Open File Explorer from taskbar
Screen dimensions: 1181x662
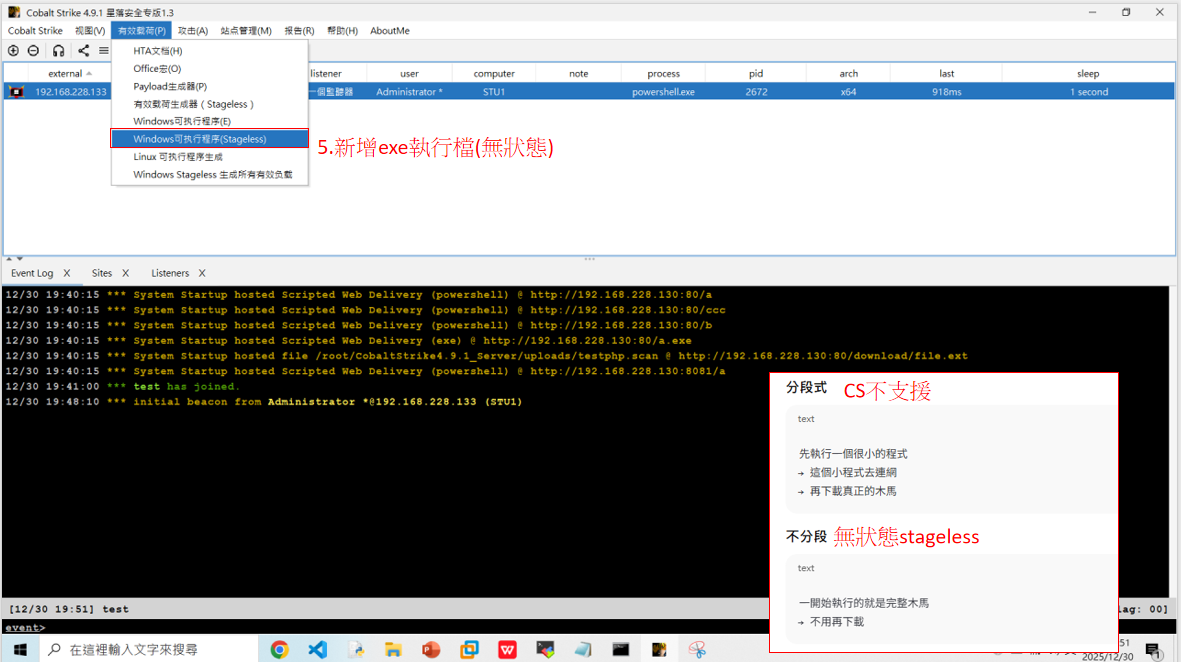pyautogui.click(x=393, y=649)
